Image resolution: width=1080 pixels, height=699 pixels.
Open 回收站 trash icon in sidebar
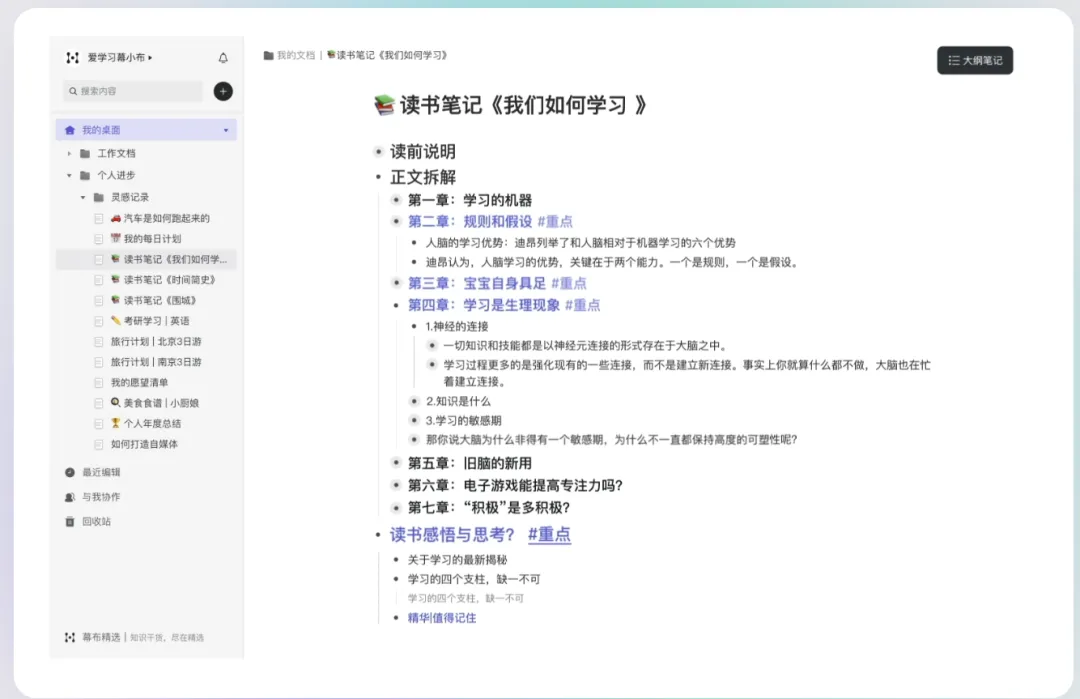pyautogui.click(x=70, y=521)
